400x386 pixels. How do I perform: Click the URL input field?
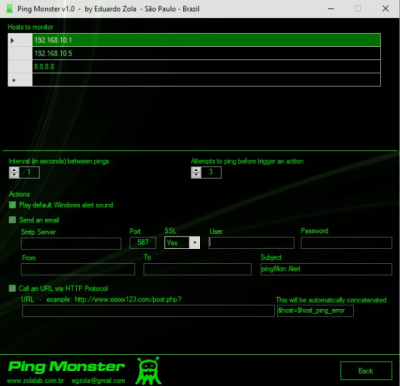(148, 311)
